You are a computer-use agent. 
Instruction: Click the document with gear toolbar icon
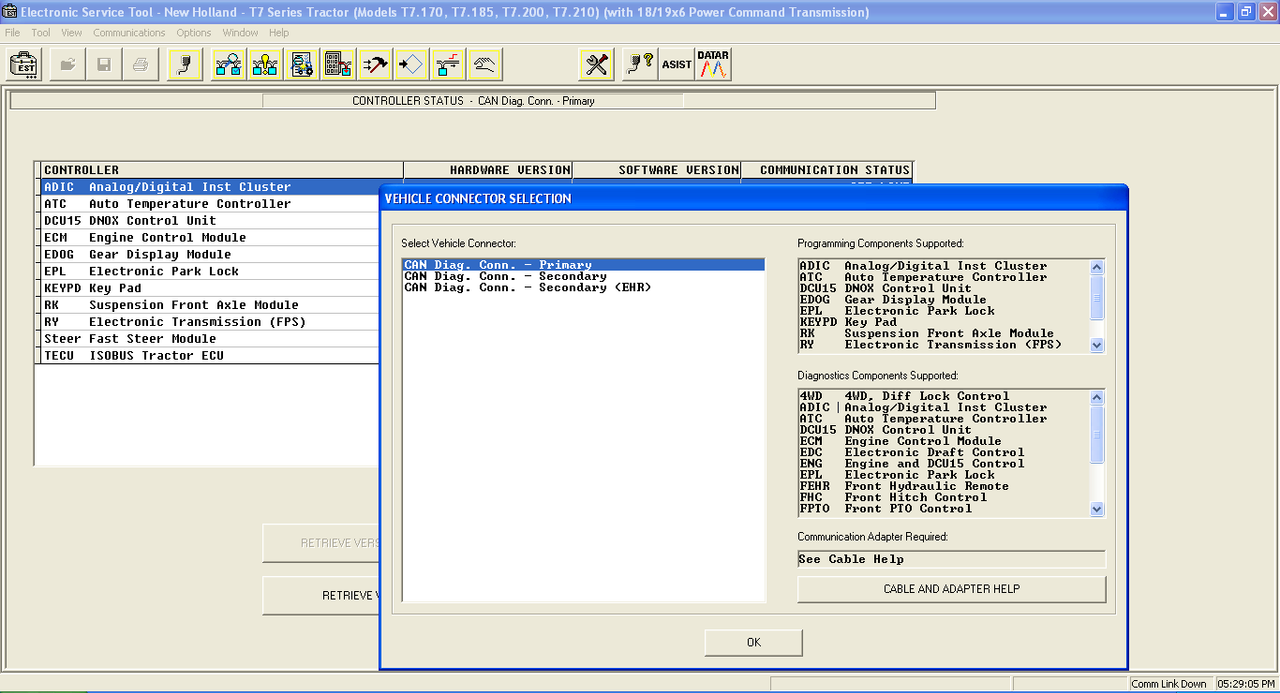pos(302,65)
